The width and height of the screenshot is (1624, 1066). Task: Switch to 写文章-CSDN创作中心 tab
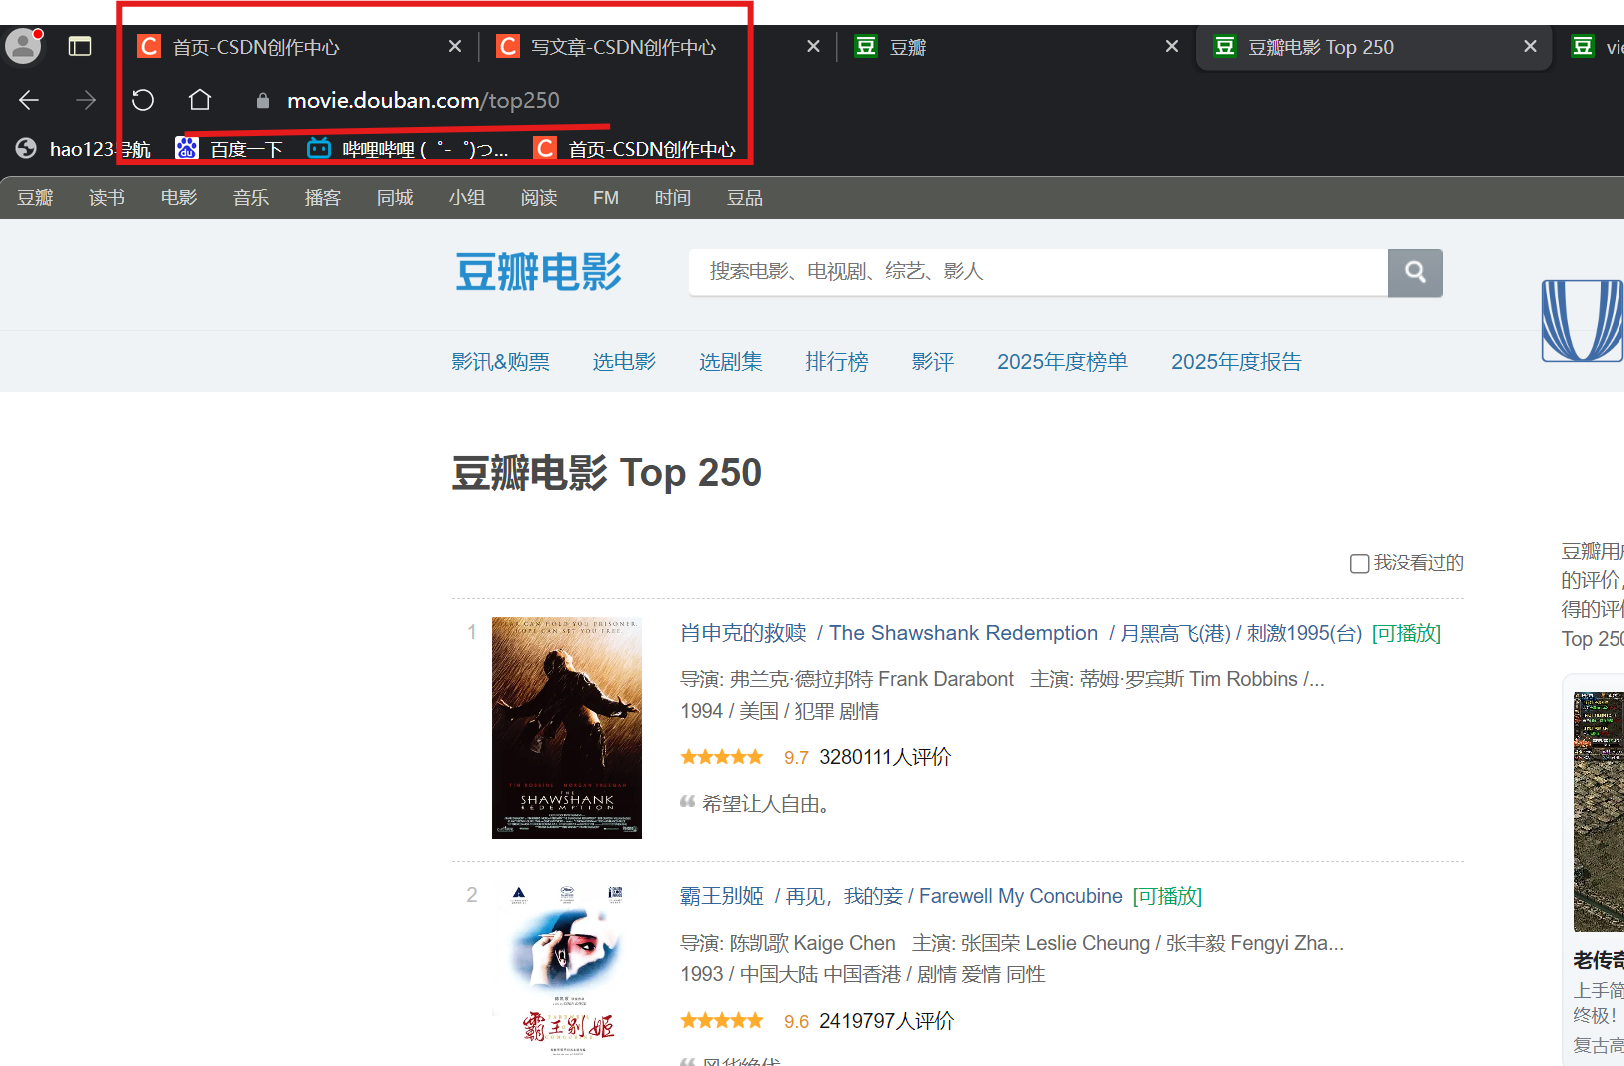coord(623,47)
